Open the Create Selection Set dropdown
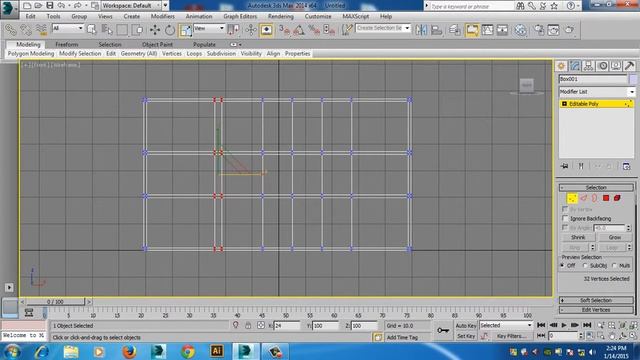Image resolution: width=640 pixels, height=360 pixels. click(x=383, y=28)
